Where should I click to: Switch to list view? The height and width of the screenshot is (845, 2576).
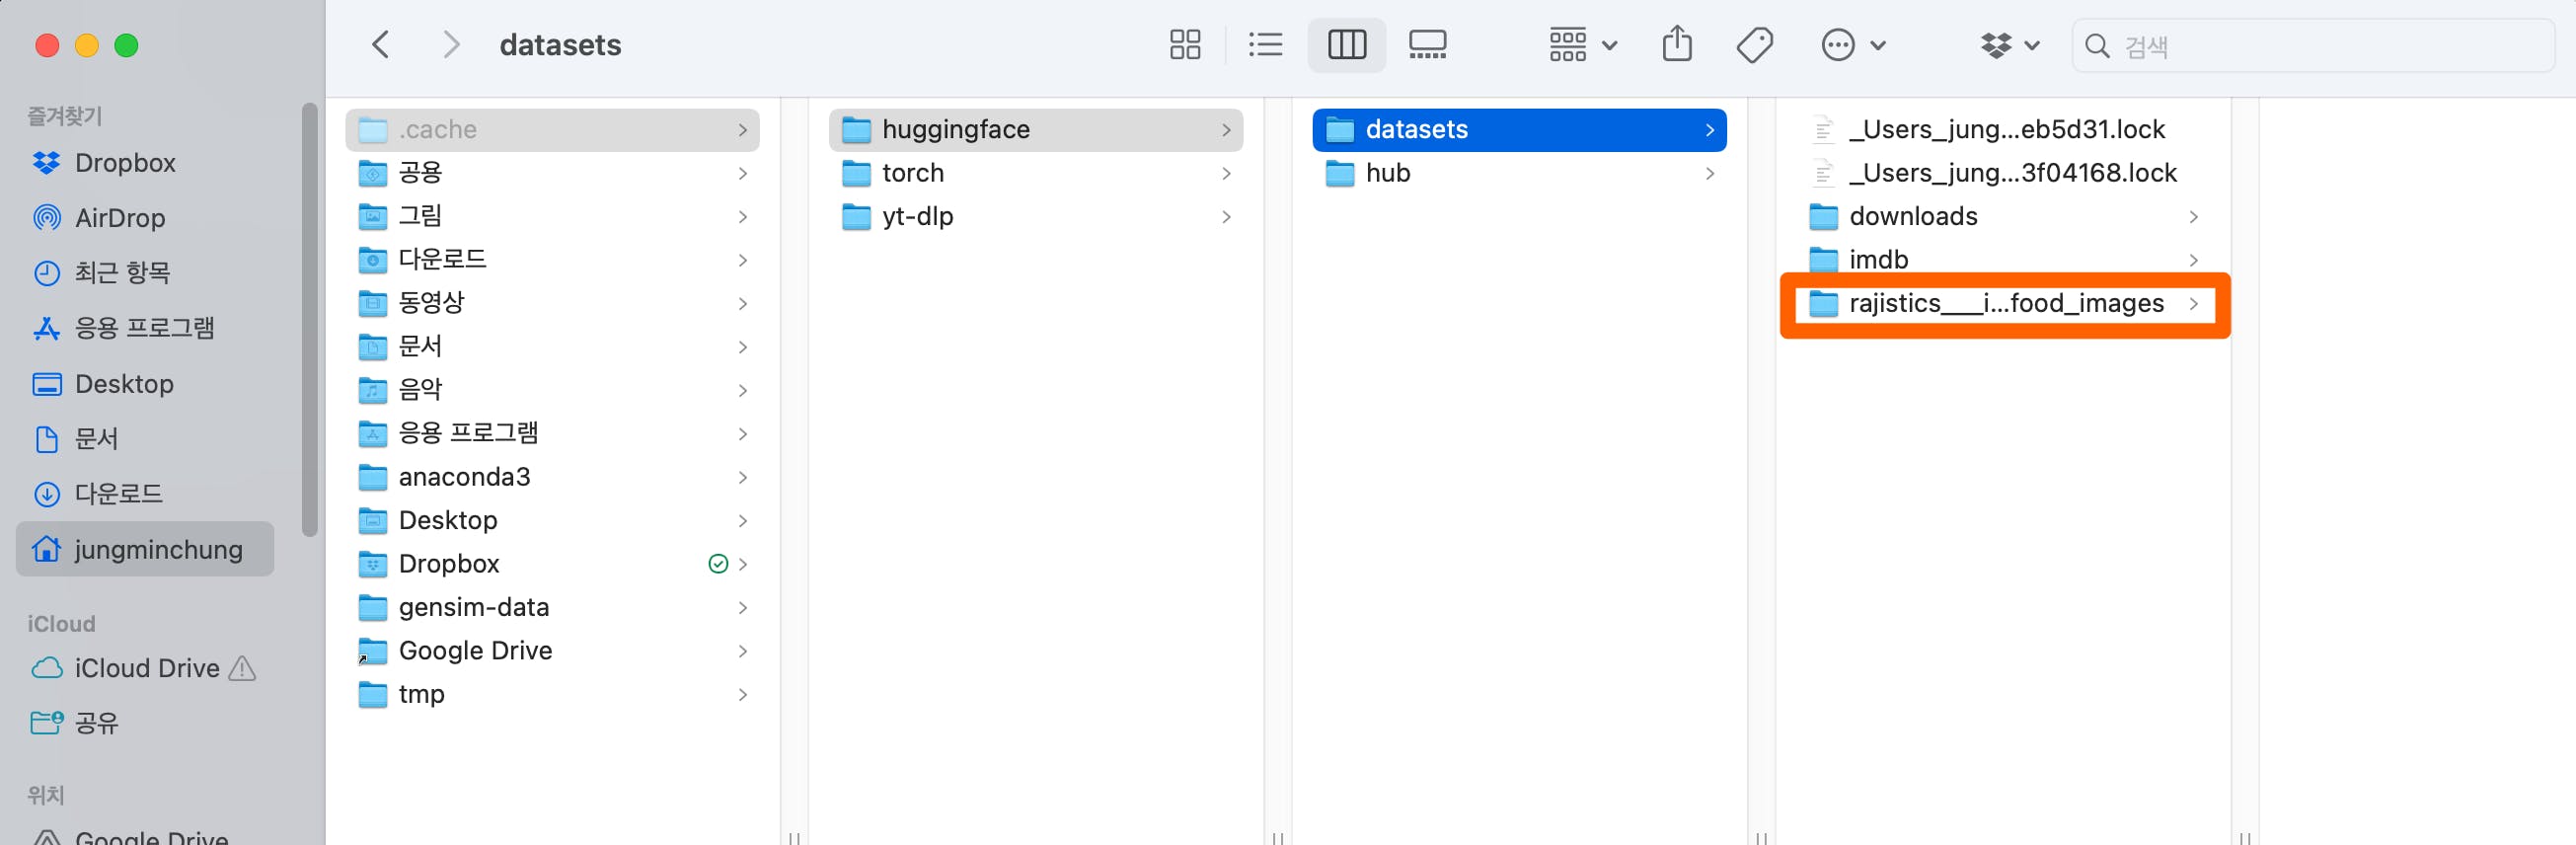tap(1265, 45)
